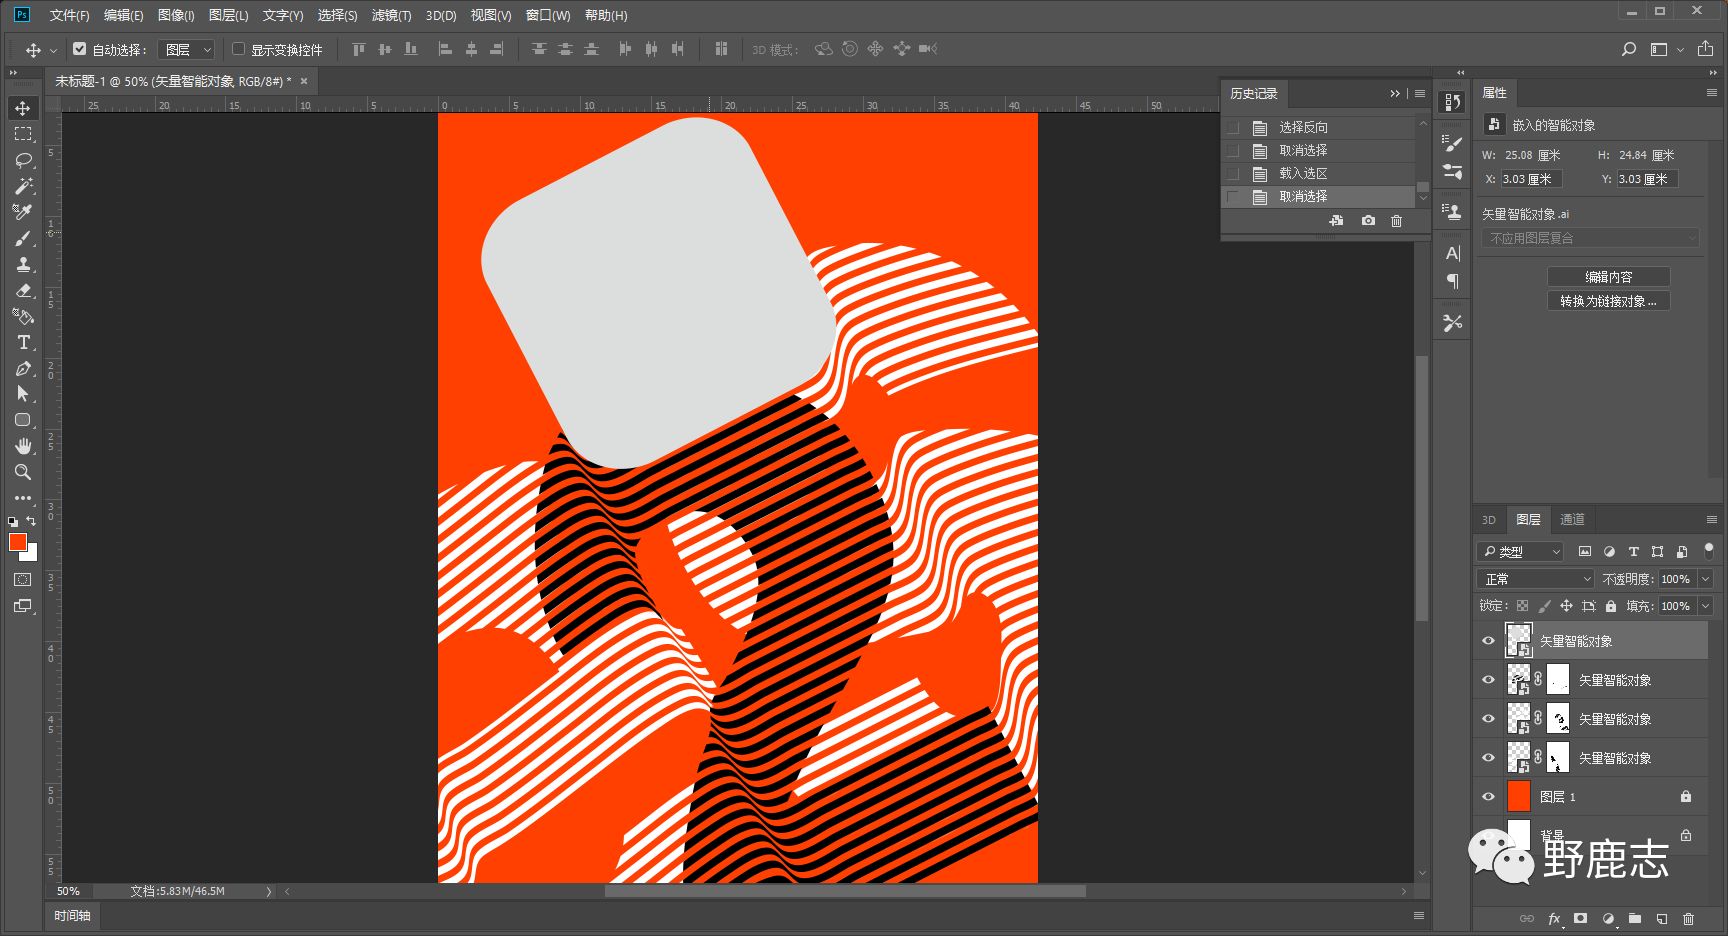Pick the Pen tool
This screenshot has height=936, width=1728.
(x=23, y=368)
